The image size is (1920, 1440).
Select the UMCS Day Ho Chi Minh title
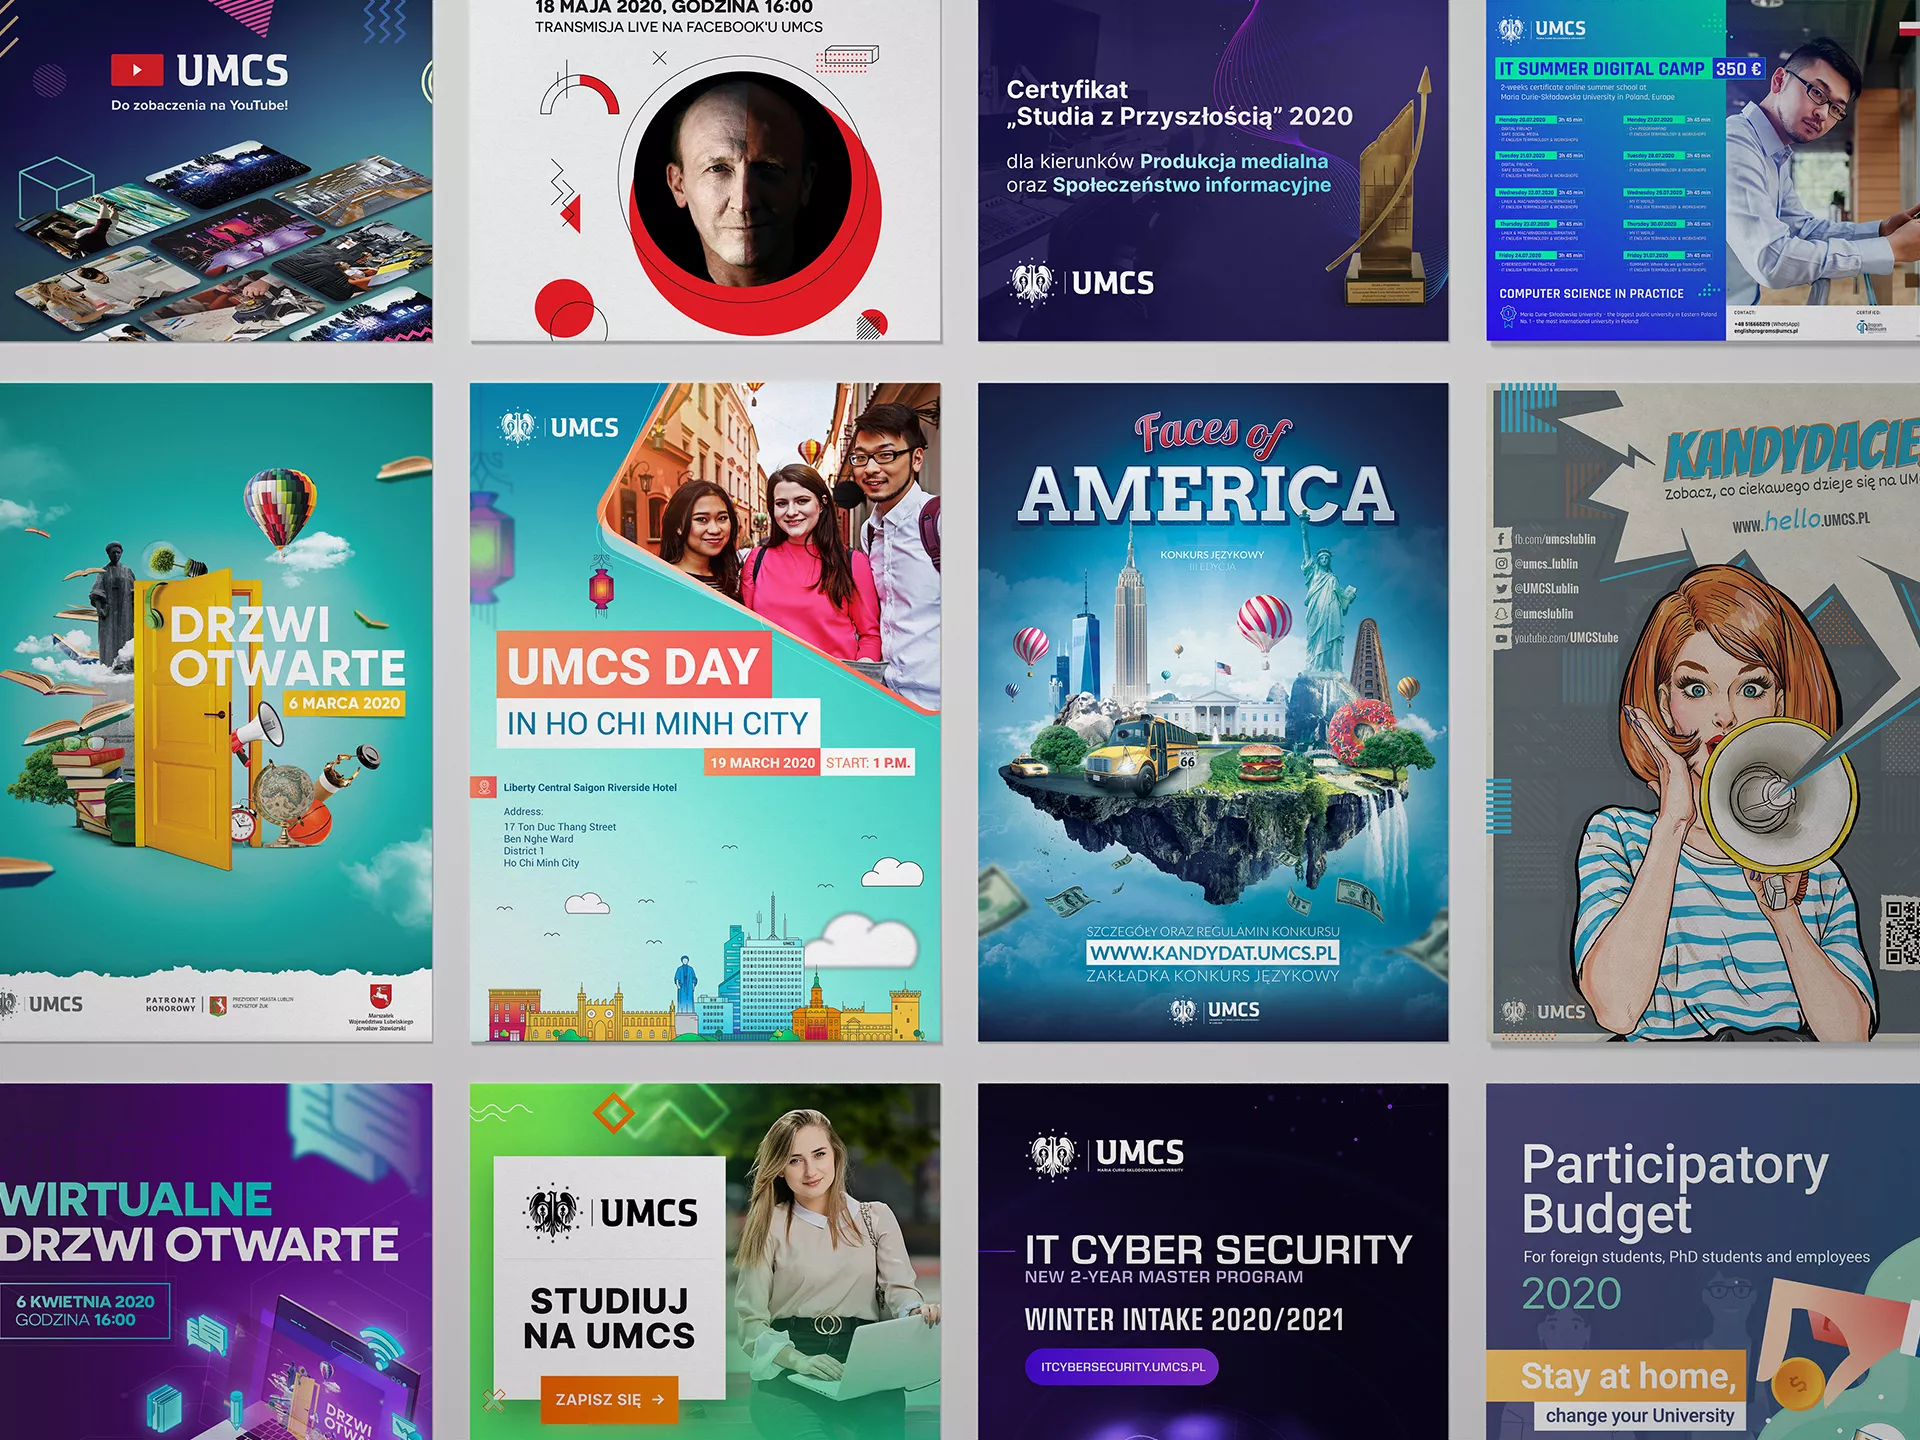[x=633, y=666]
